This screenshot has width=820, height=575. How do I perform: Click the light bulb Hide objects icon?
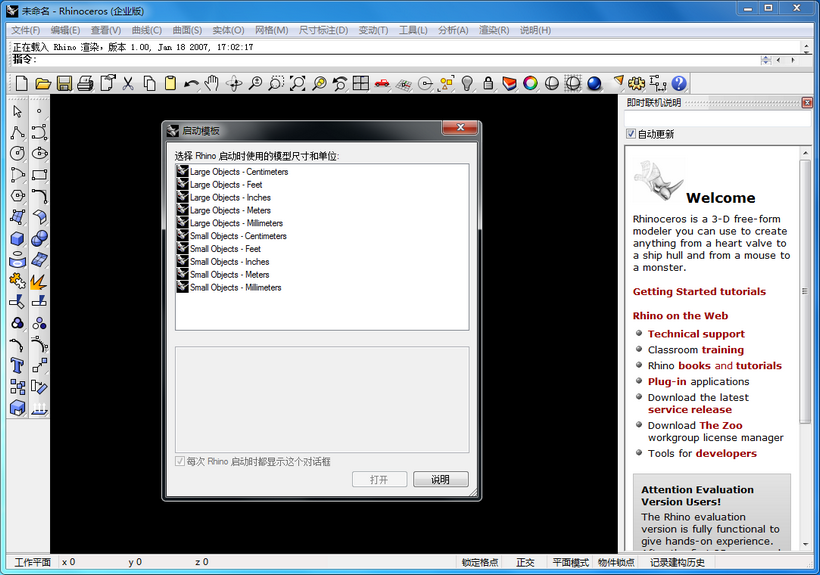(x=467, y=83)
